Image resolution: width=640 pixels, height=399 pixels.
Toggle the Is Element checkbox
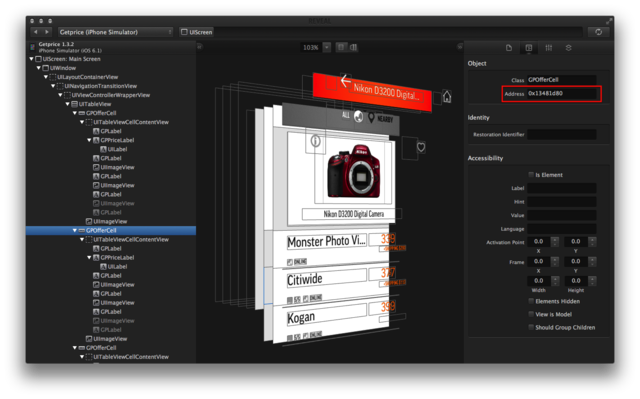coord(531,175)
